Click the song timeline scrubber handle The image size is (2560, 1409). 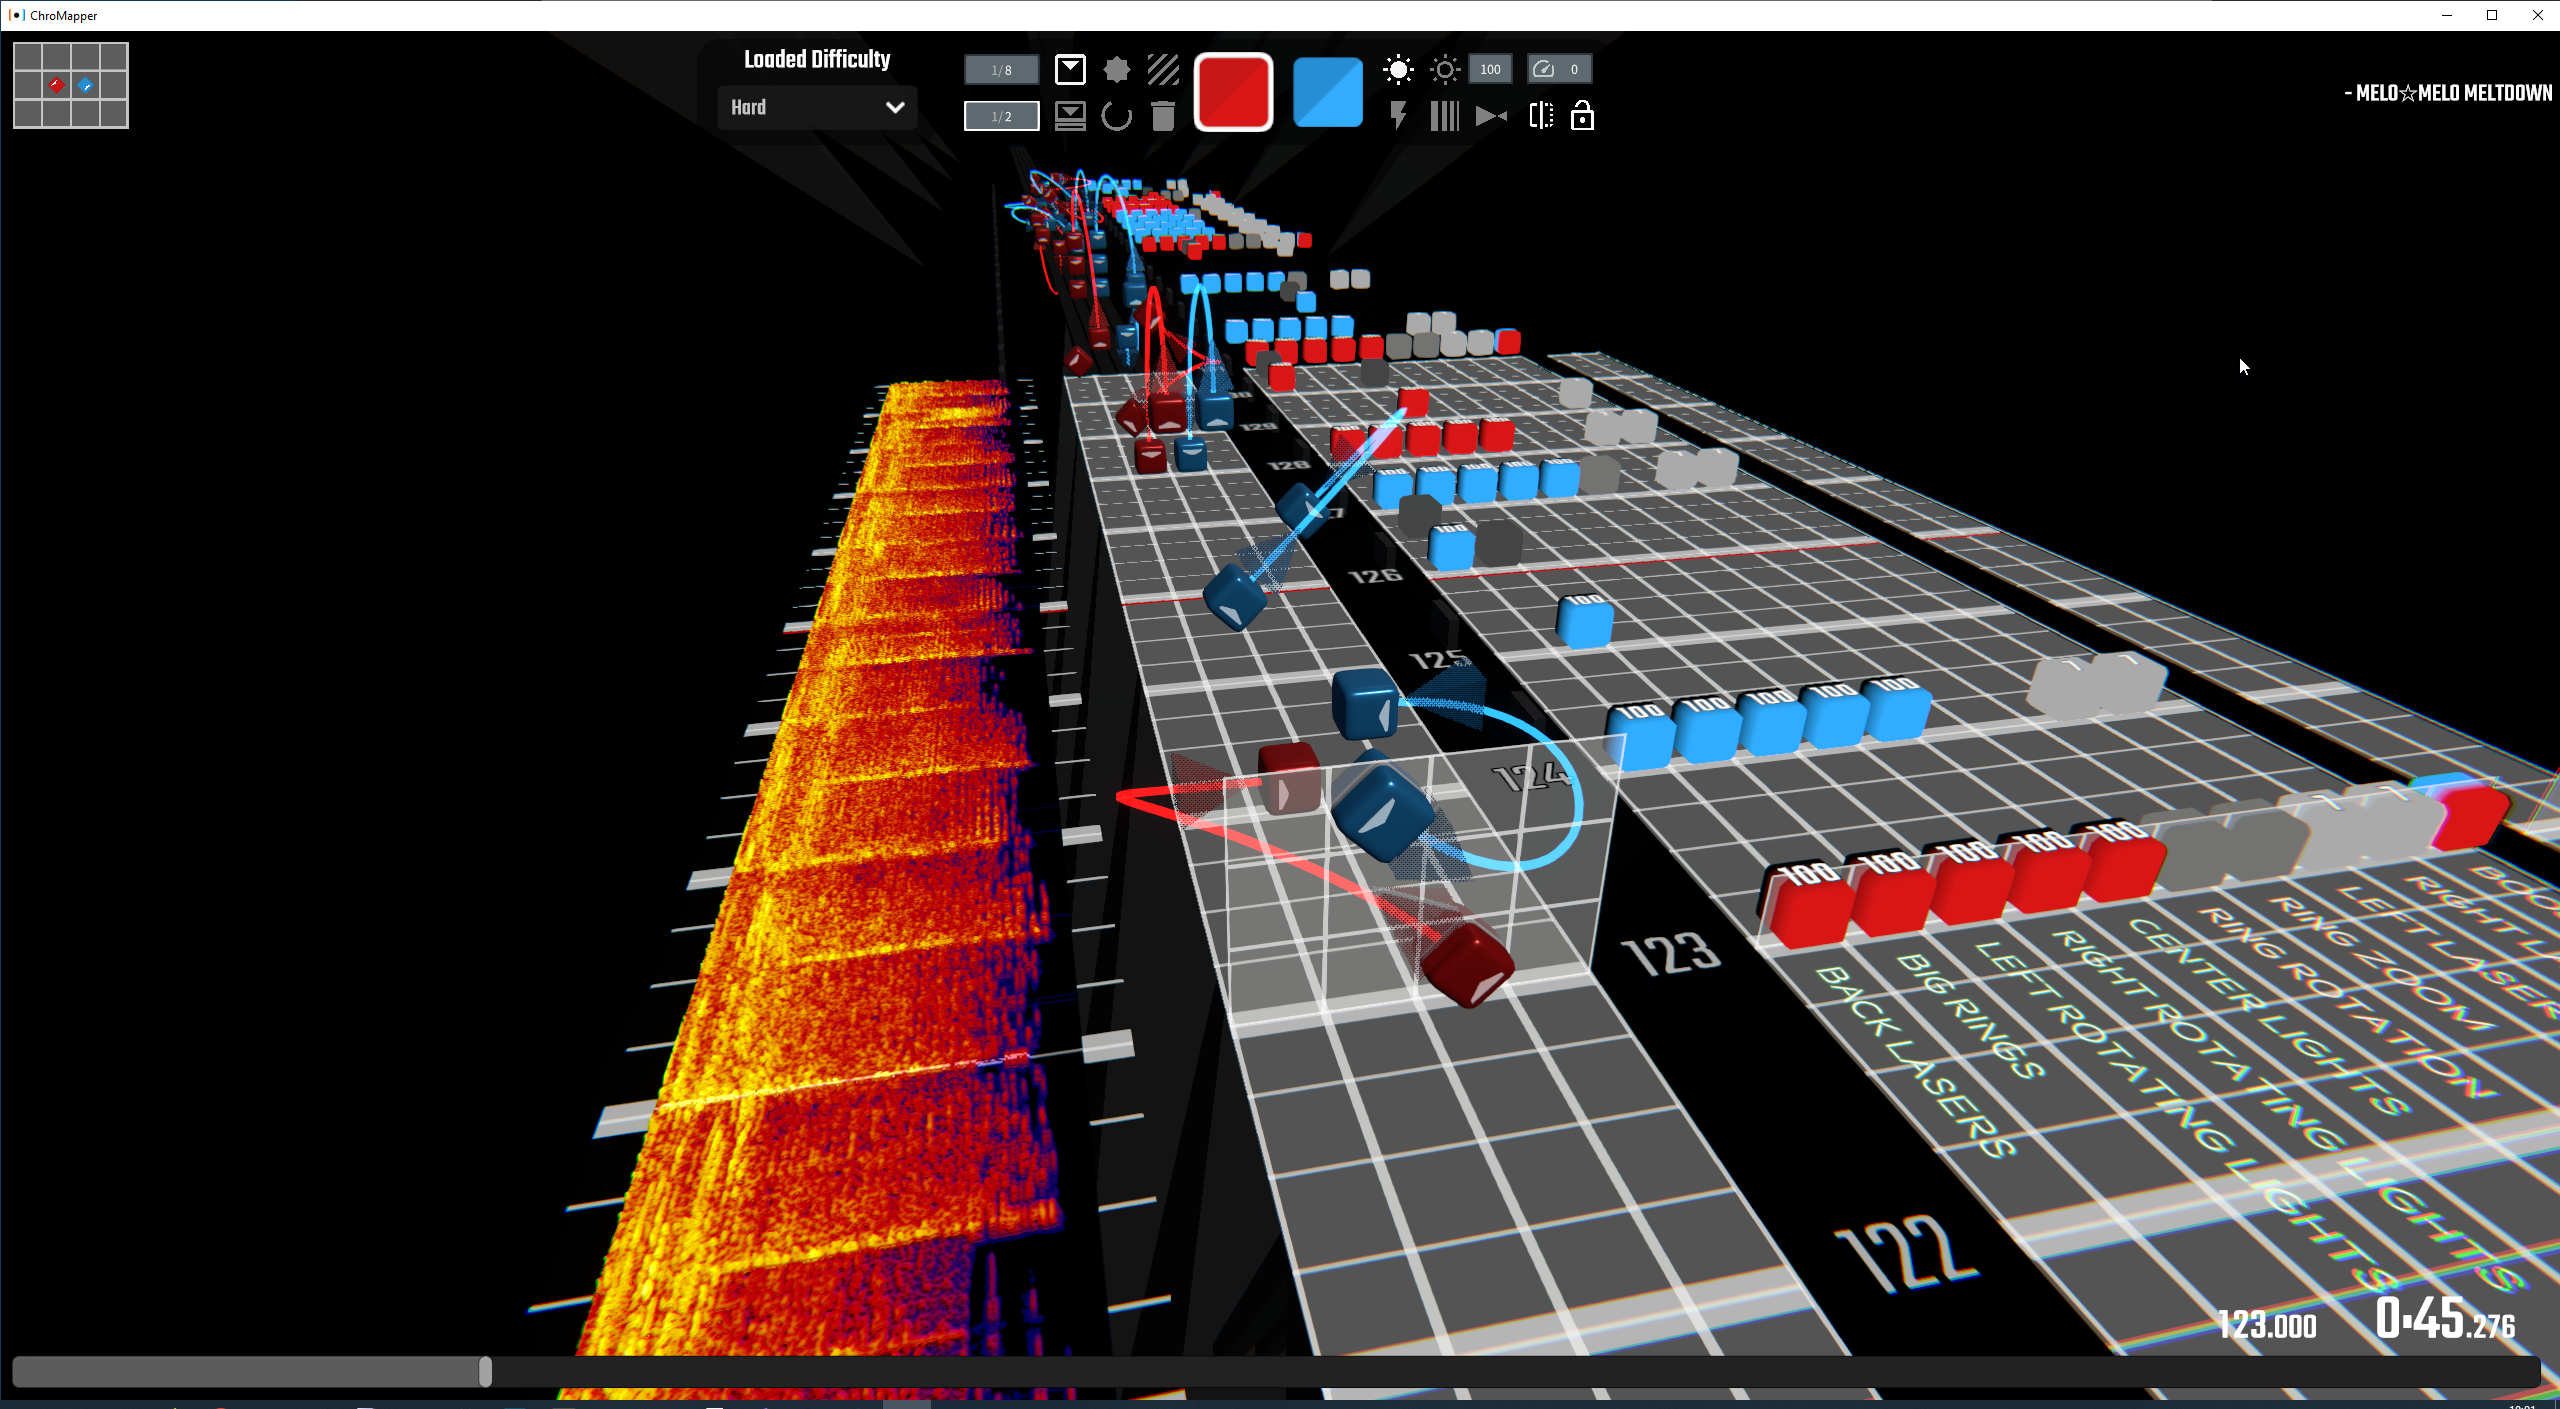485,1371
